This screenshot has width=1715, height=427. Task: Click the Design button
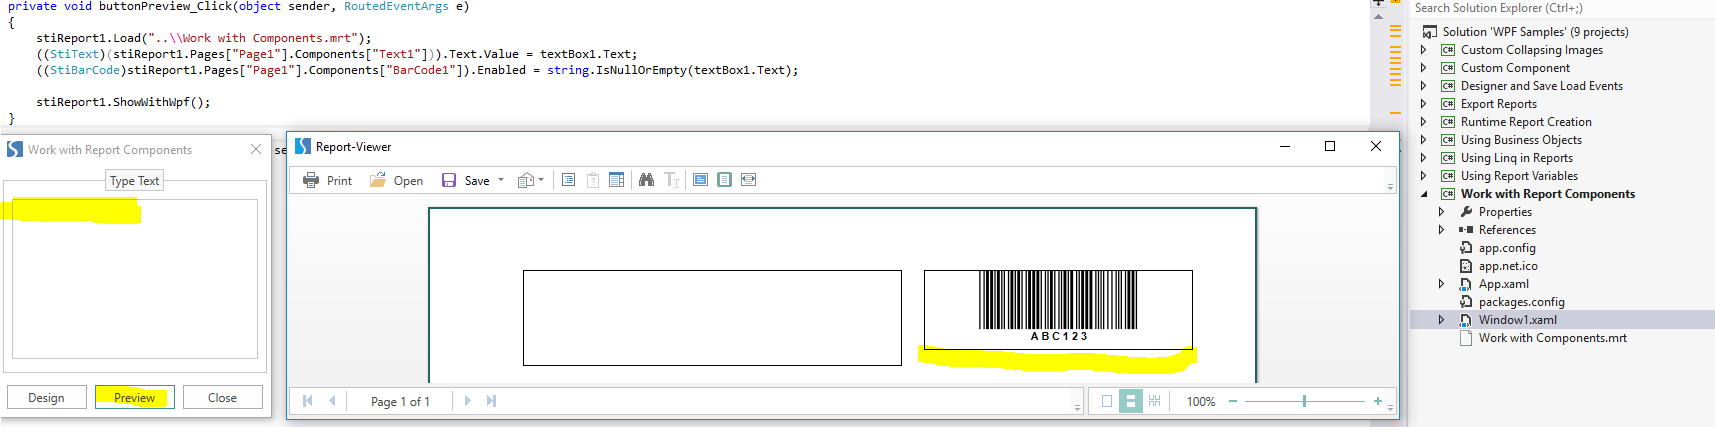[x=46, y=398]
